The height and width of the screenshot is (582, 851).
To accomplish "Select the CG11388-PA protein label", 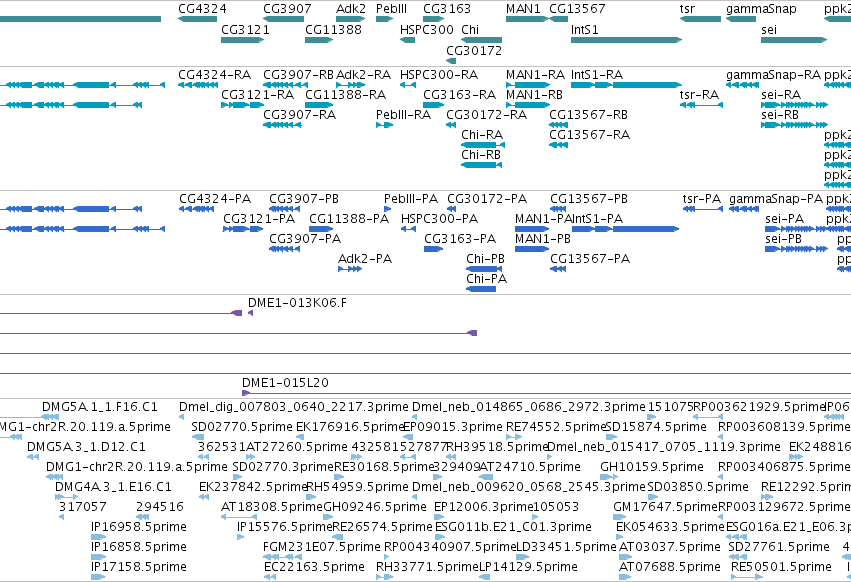I will 349,219.
